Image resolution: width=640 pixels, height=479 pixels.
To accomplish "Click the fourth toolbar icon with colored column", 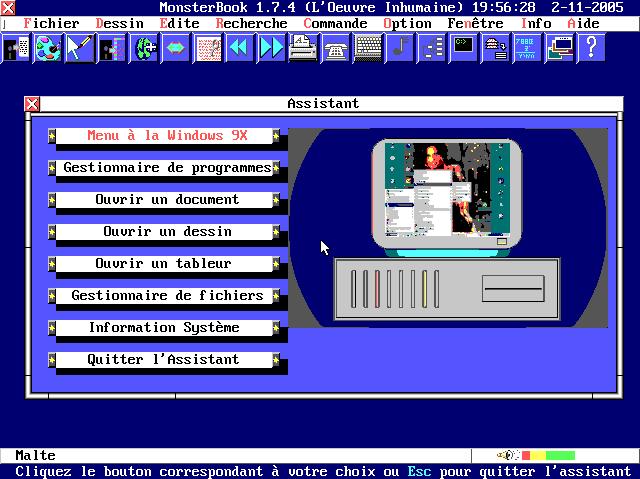I will point(112,48).
